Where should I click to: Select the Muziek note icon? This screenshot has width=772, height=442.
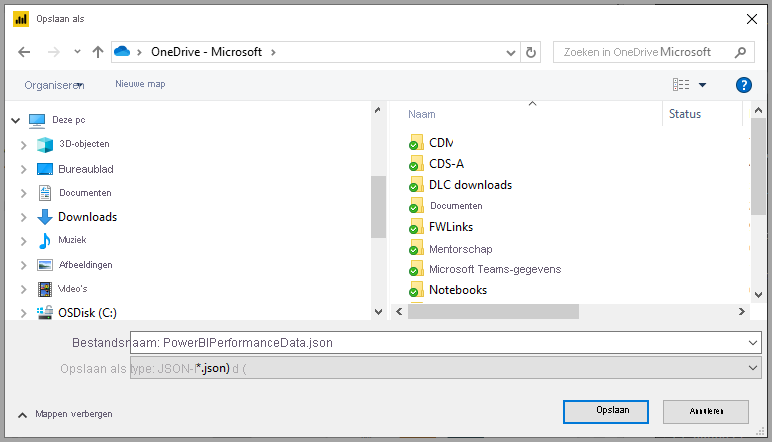pos(45,241)
